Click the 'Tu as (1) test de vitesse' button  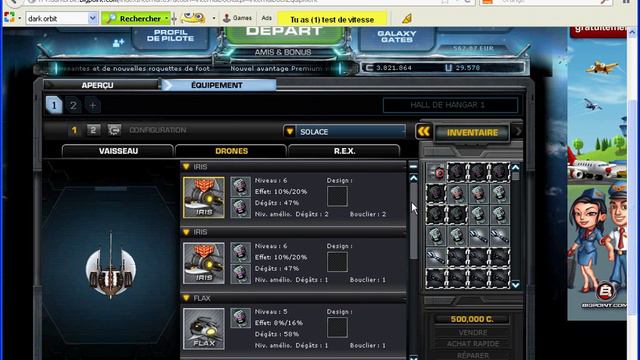click(x=332, y=19)
